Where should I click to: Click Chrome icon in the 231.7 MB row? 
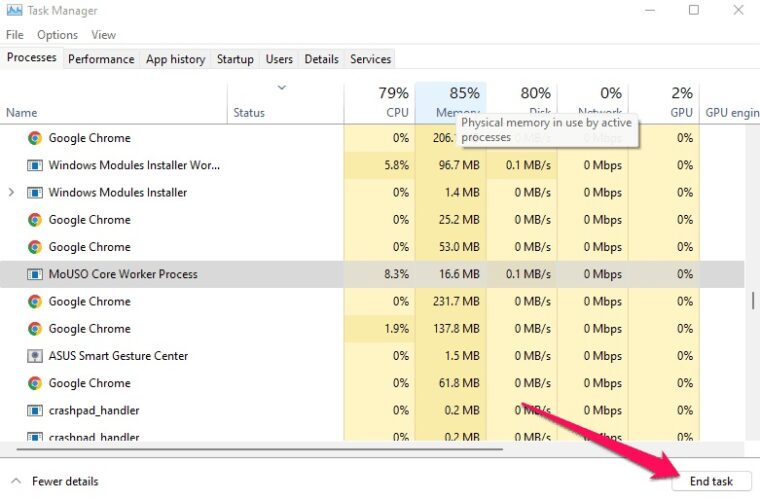34,301
